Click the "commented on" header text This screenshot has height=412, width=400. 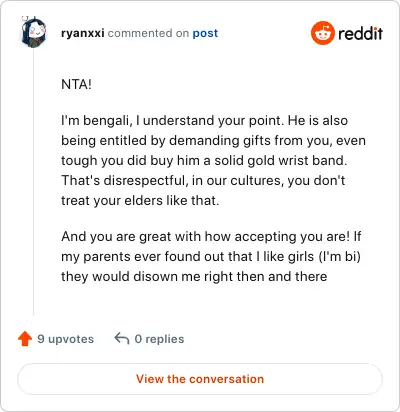(x=148, y=33)
